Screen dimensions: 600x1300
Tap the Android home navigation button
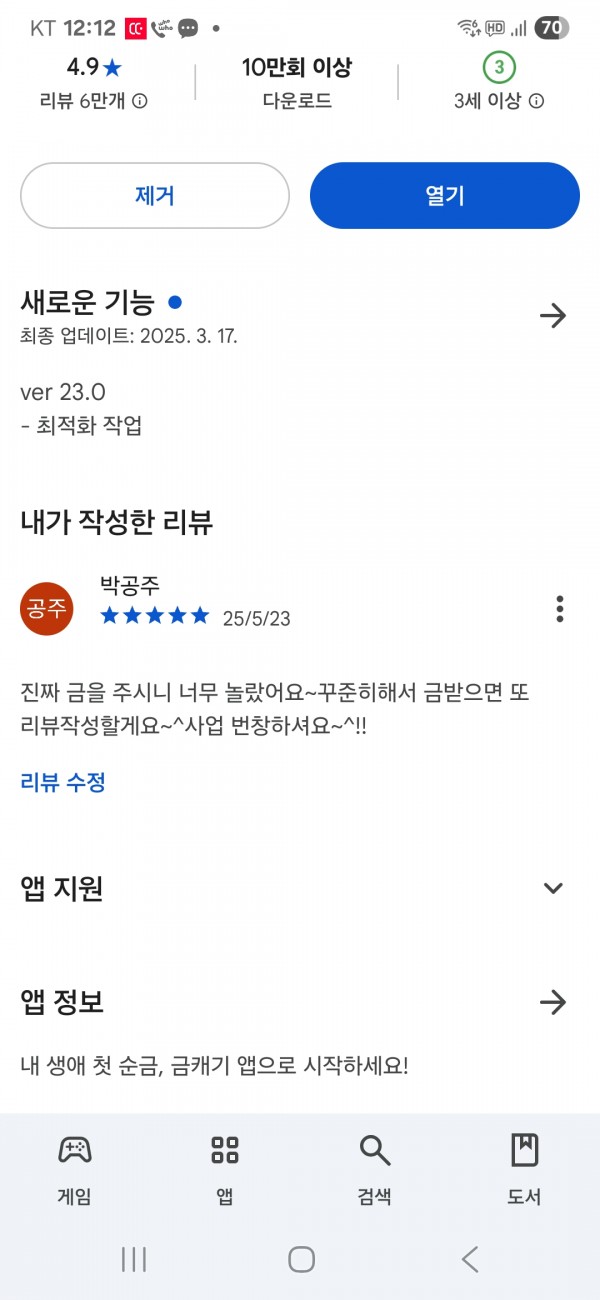(302, 1259)
